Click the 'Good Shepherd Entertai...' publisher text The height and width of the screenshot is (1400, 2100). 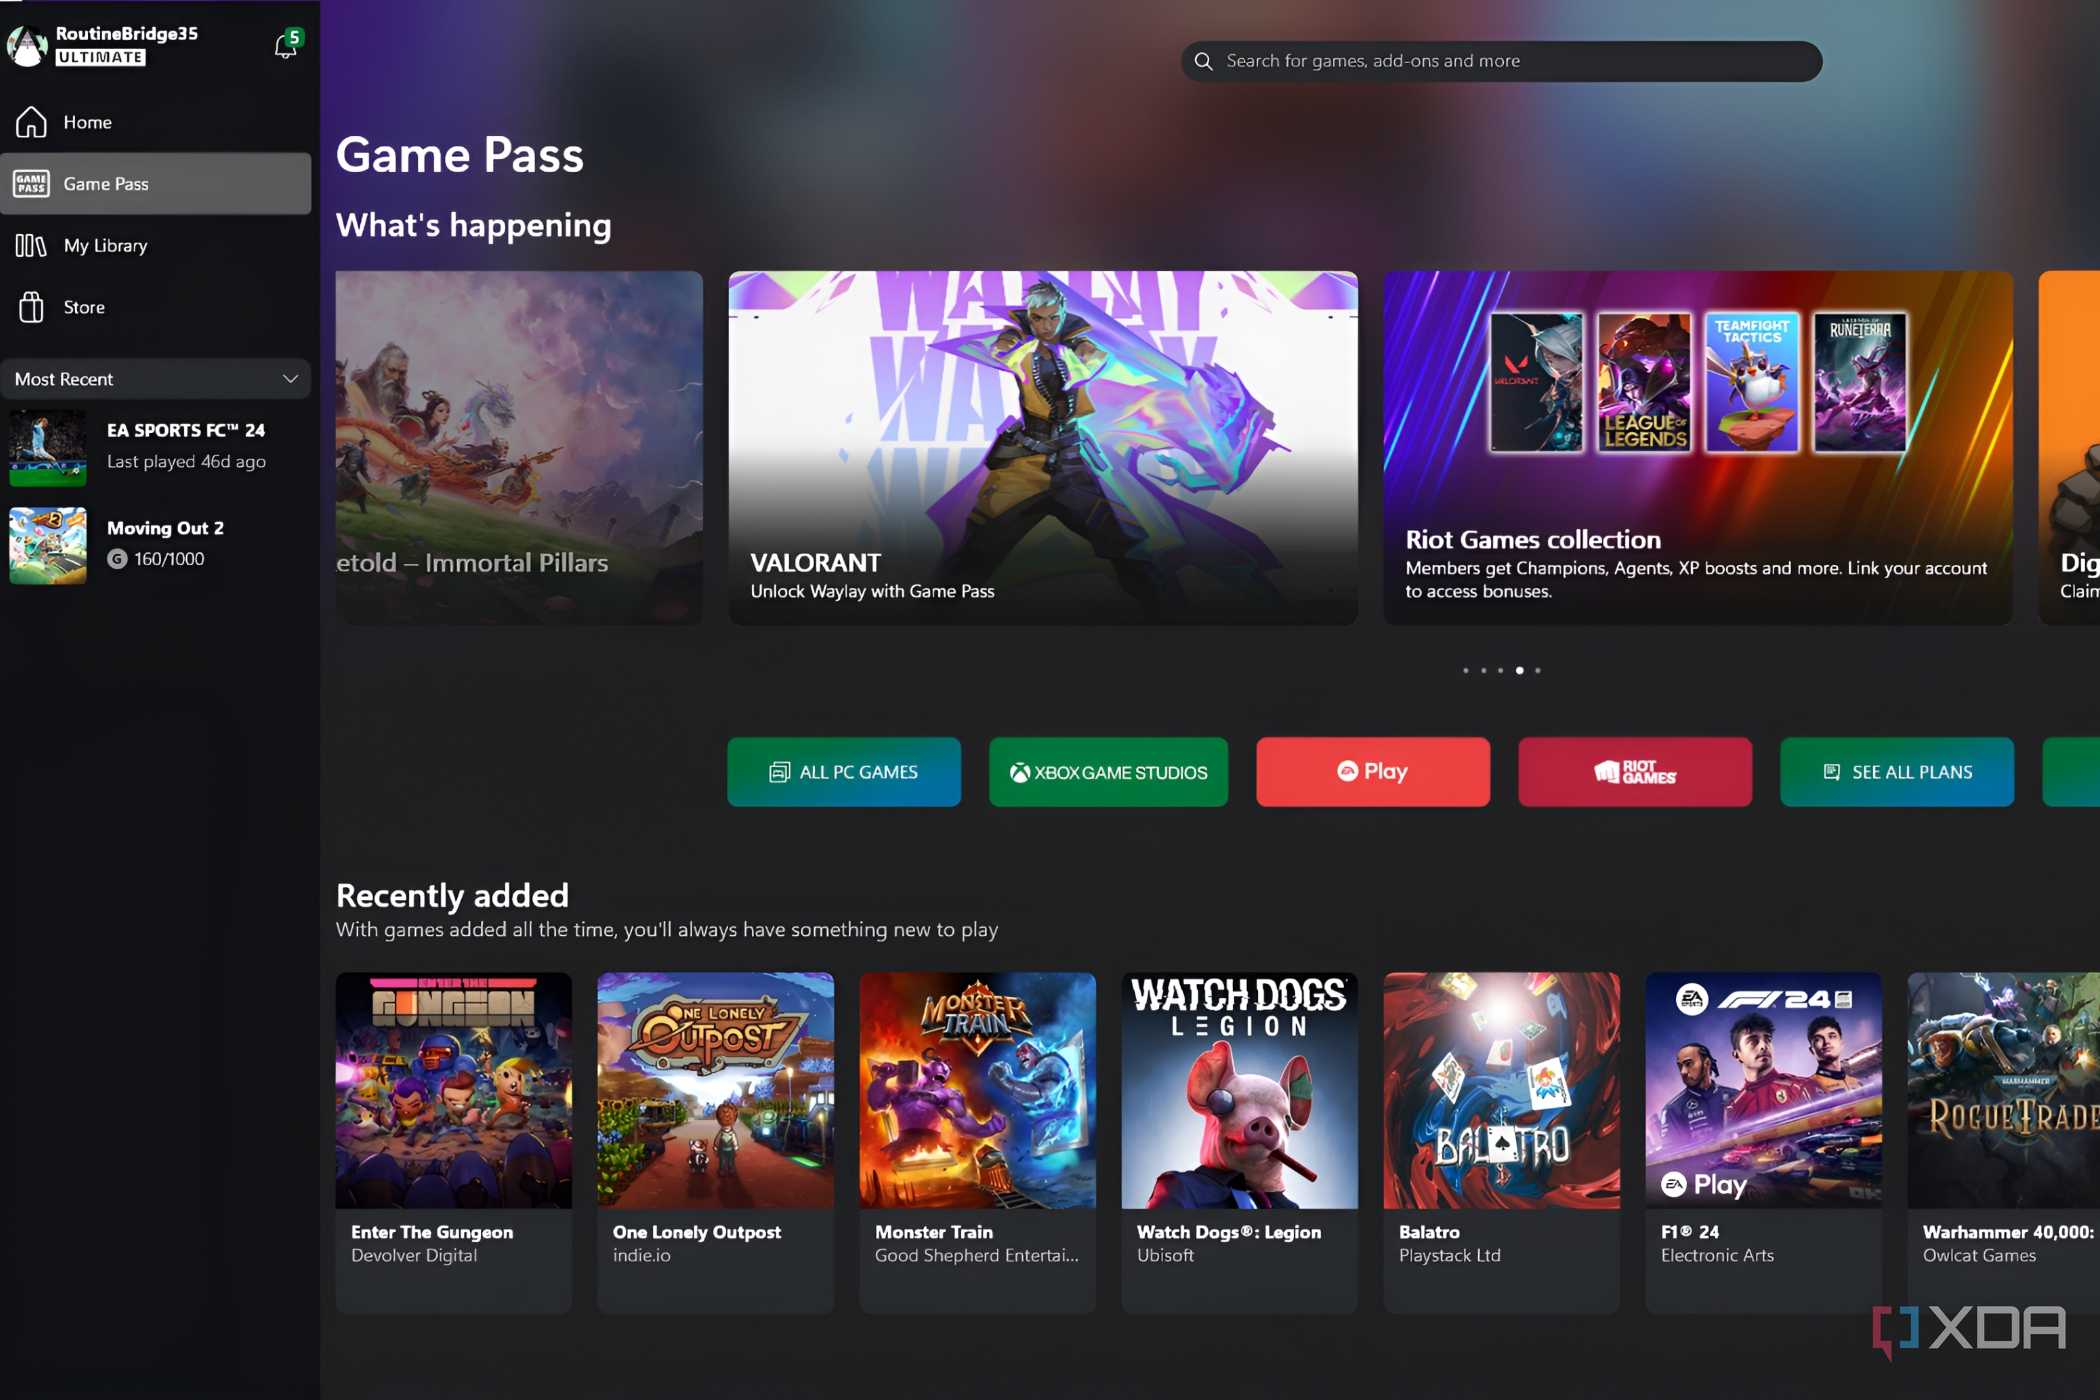(977, 1256)
